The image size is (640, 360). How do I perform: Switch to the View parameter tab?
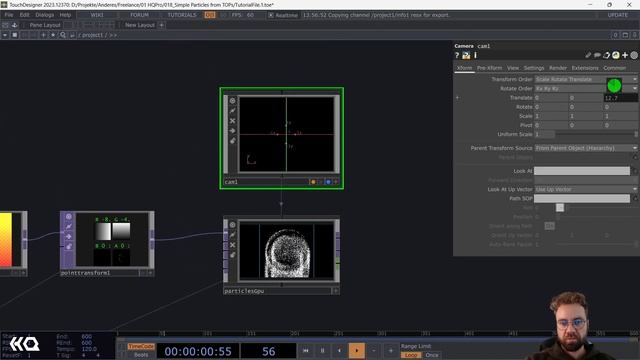(513, 68)
